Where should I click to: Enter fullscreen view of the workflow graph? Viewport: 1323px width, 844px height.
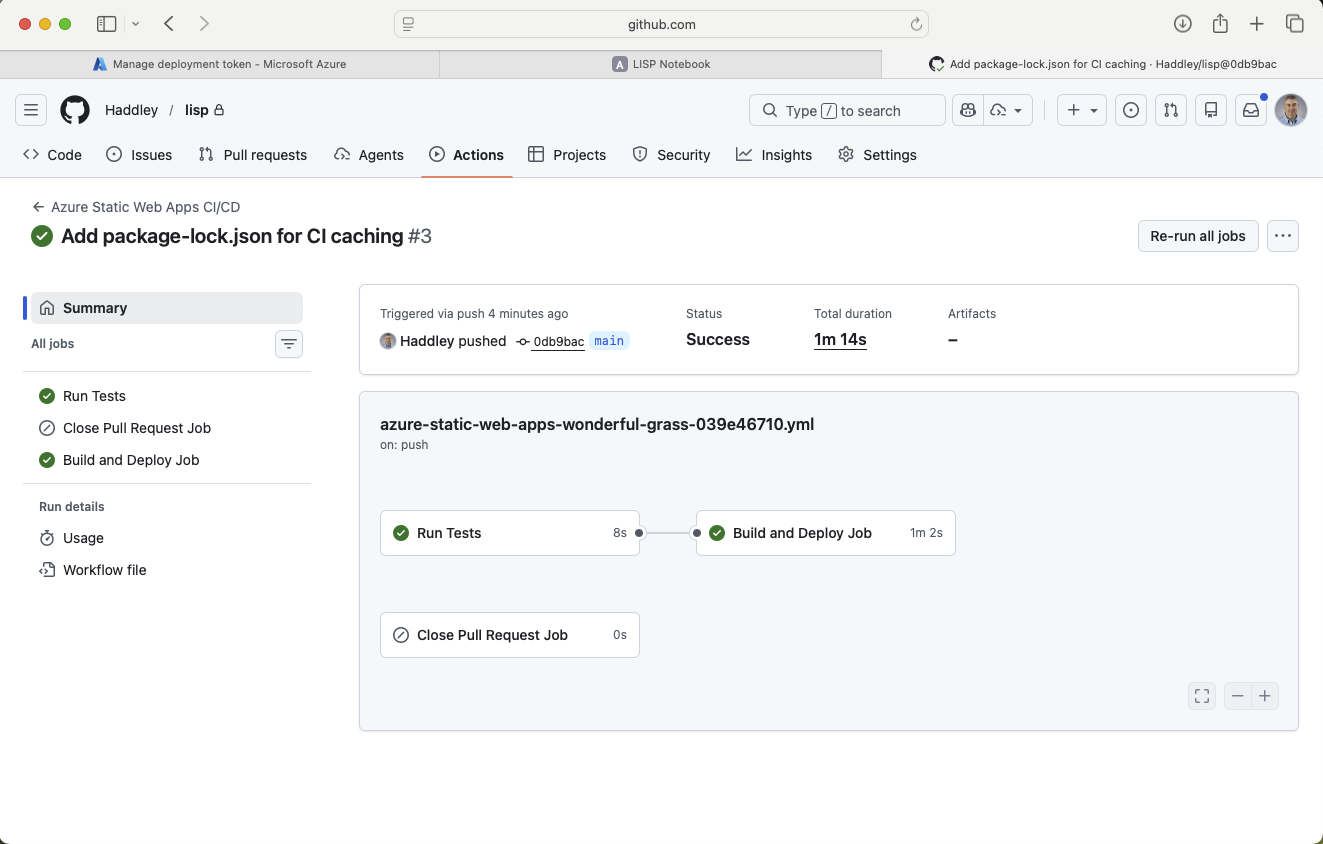(1201, 695)
